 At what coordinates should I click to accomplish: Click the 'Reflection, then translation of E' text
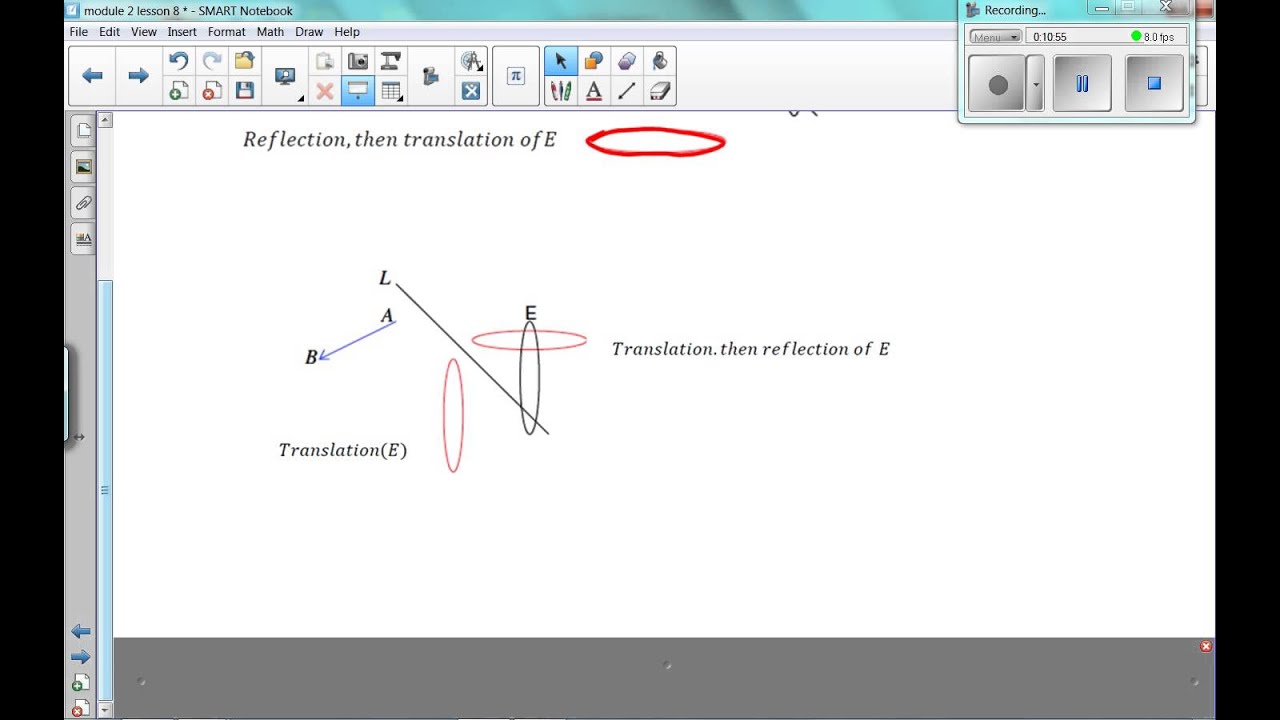click(399, 140)
